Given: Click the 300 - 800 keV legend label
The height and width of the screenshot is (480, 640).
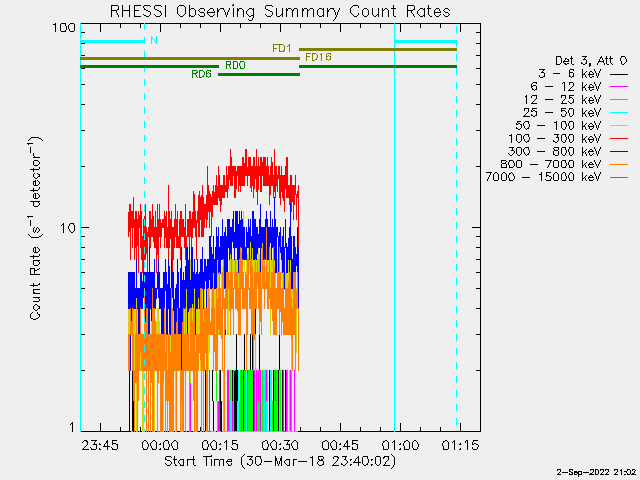Looking at the screenshot, I should [554, 151].
